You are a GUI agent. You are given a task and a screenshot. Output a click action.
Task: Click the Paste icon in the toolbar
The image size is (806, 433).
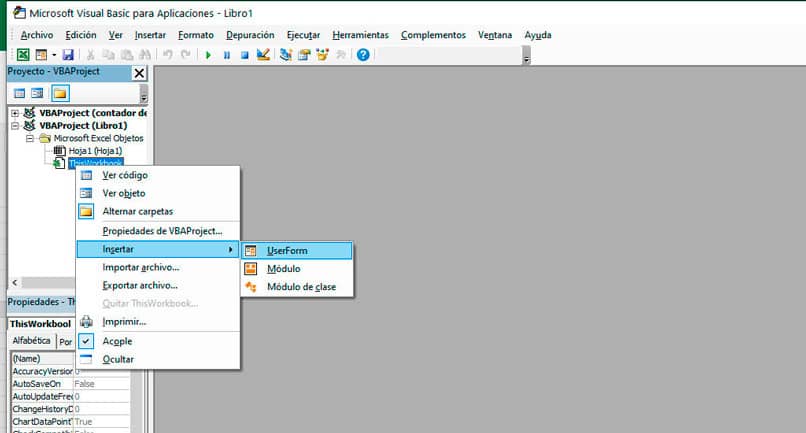point(126,55)
